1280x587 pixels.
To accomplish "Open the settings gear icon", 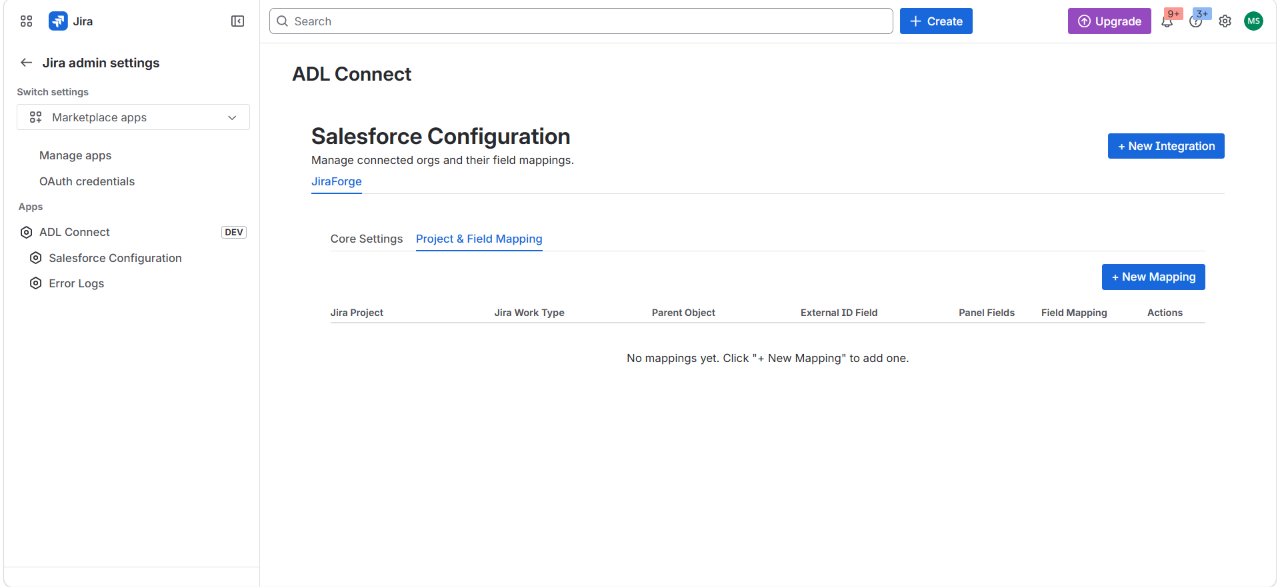I will (x=1225, y=21).
